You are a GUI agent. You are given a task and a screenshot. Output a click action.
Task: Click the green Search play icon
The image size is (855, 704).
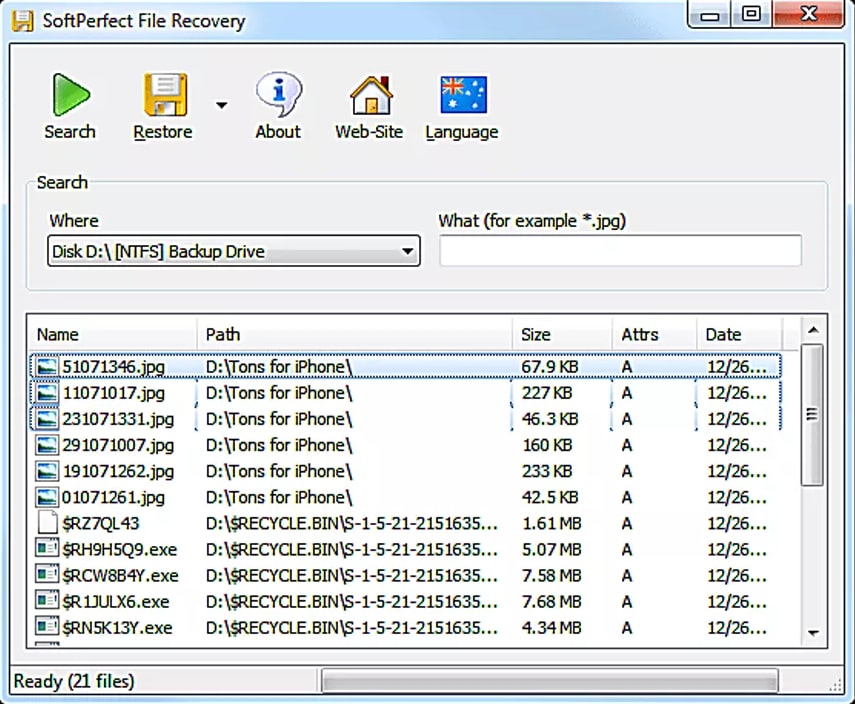(70, 96)
